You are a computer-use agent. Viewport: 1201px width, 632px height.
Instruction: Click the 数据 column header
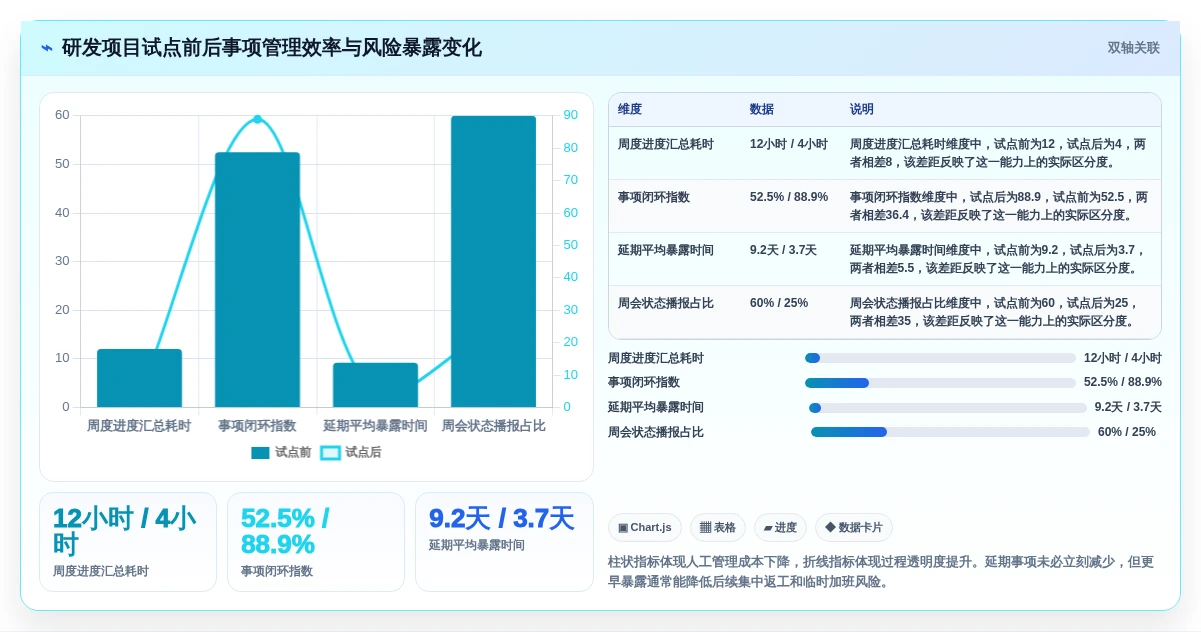click(762, 110)
